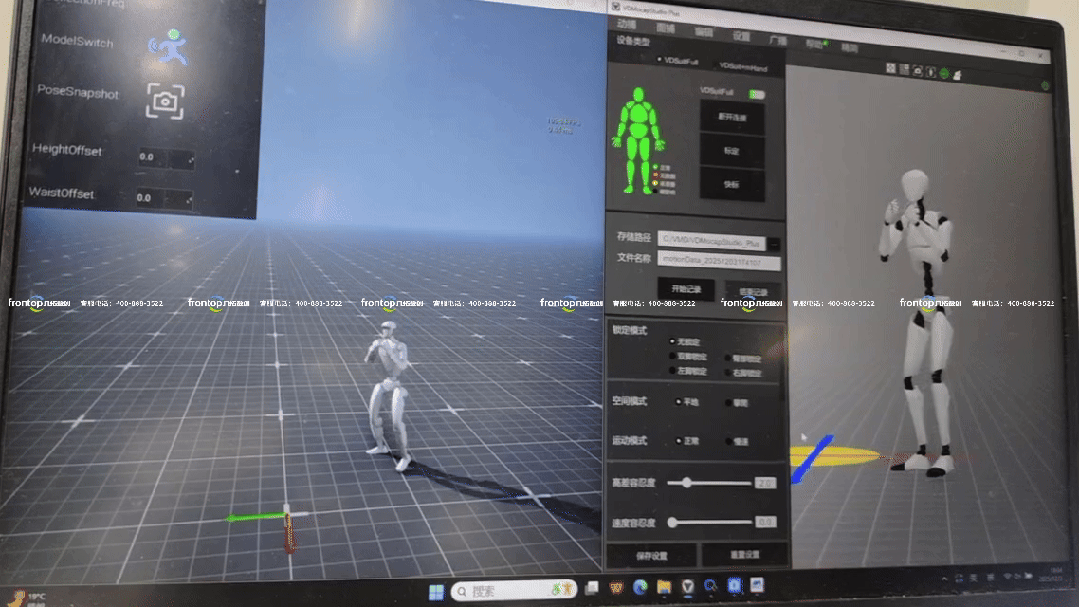Click the file name input field
Screen dimensions: 1079x607
[719, 261]
